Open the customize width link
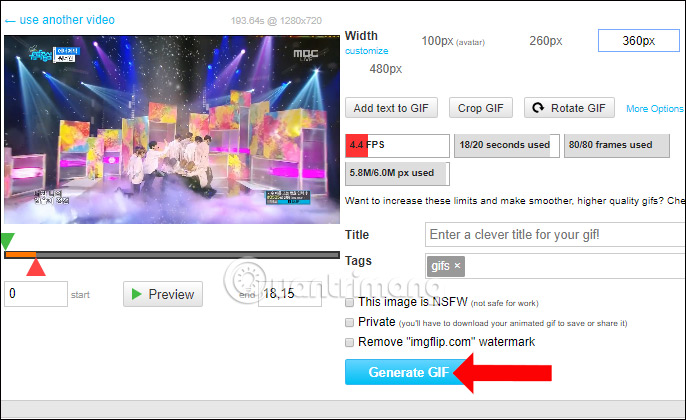Image resolution: width=686 pixels, height=420 pixels. click(x=366, y=51)
